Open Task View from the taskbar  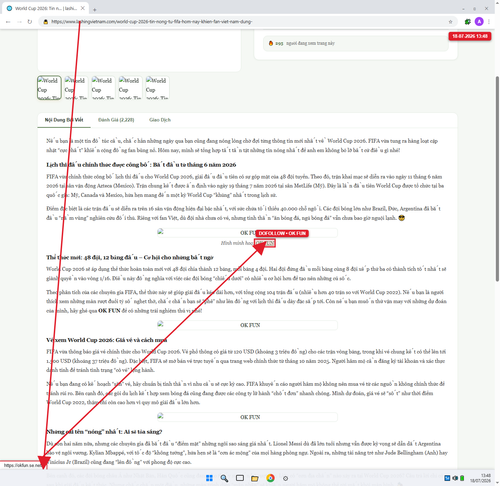pos(240,478)
